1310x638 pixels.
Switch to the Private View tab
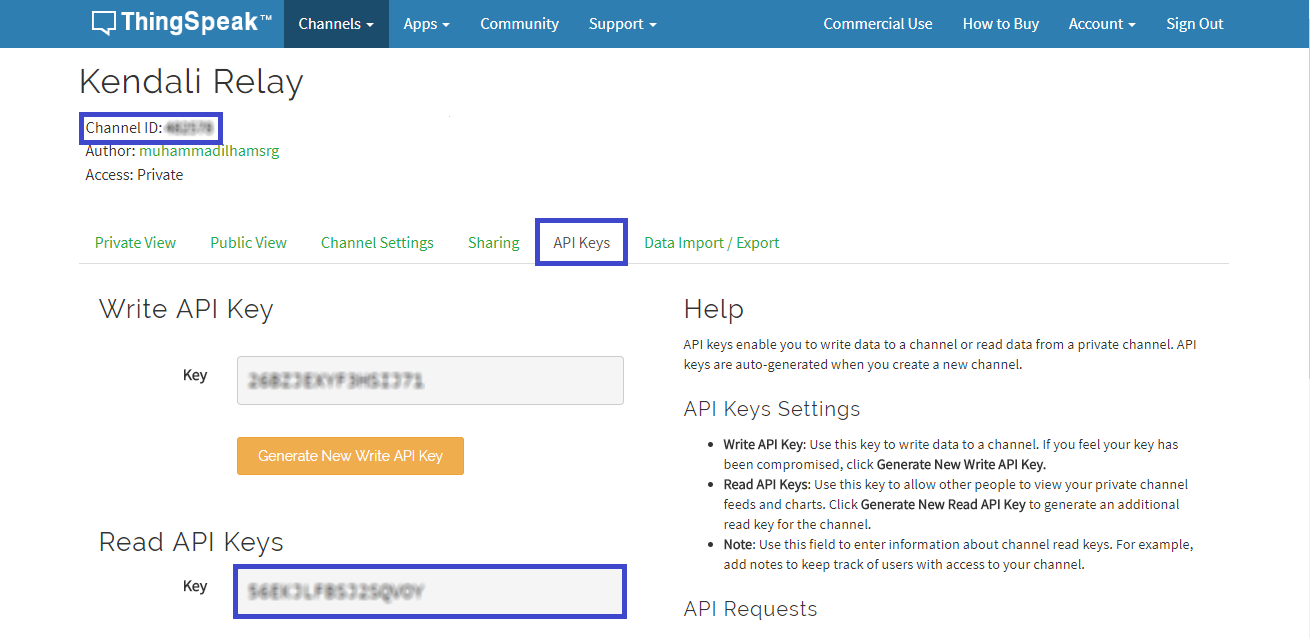tap(135, 243)
